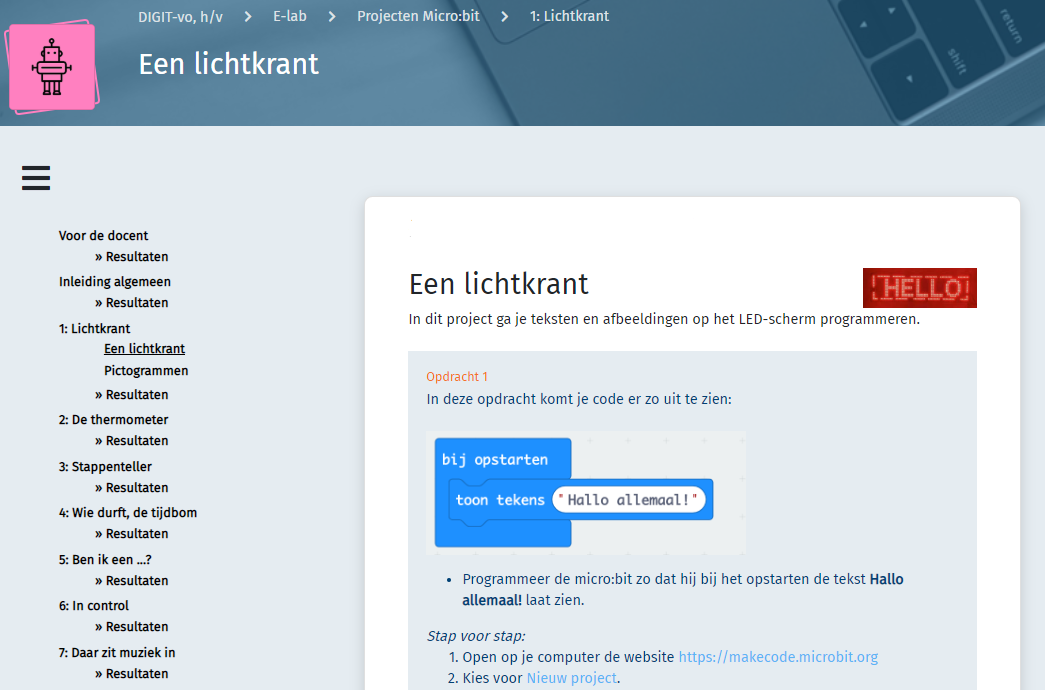Open the hamburger navigation menu
Screen dimensions: 1045x690
35,177
